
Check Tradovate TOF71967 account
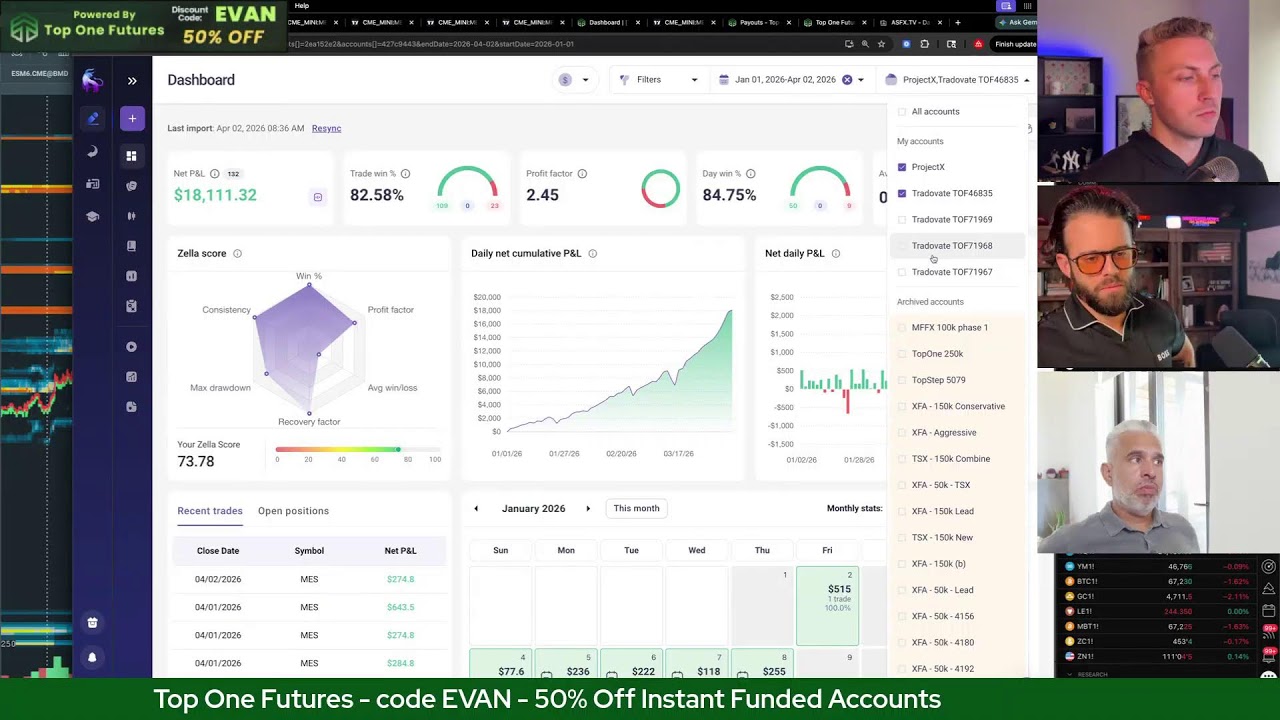pyautogui.click(x=902, y=272)
